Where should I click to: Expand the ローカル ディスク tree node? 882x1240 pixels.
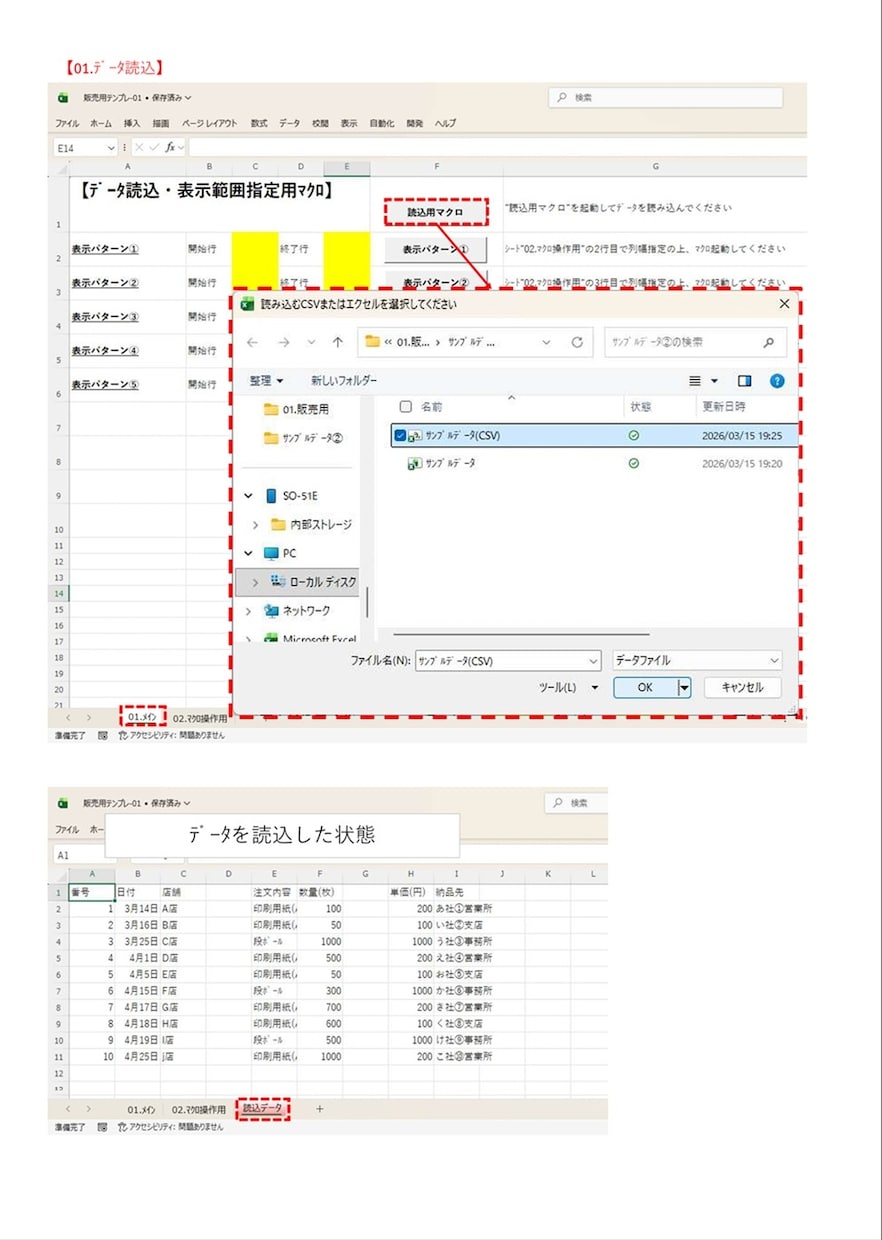[256, 581]
